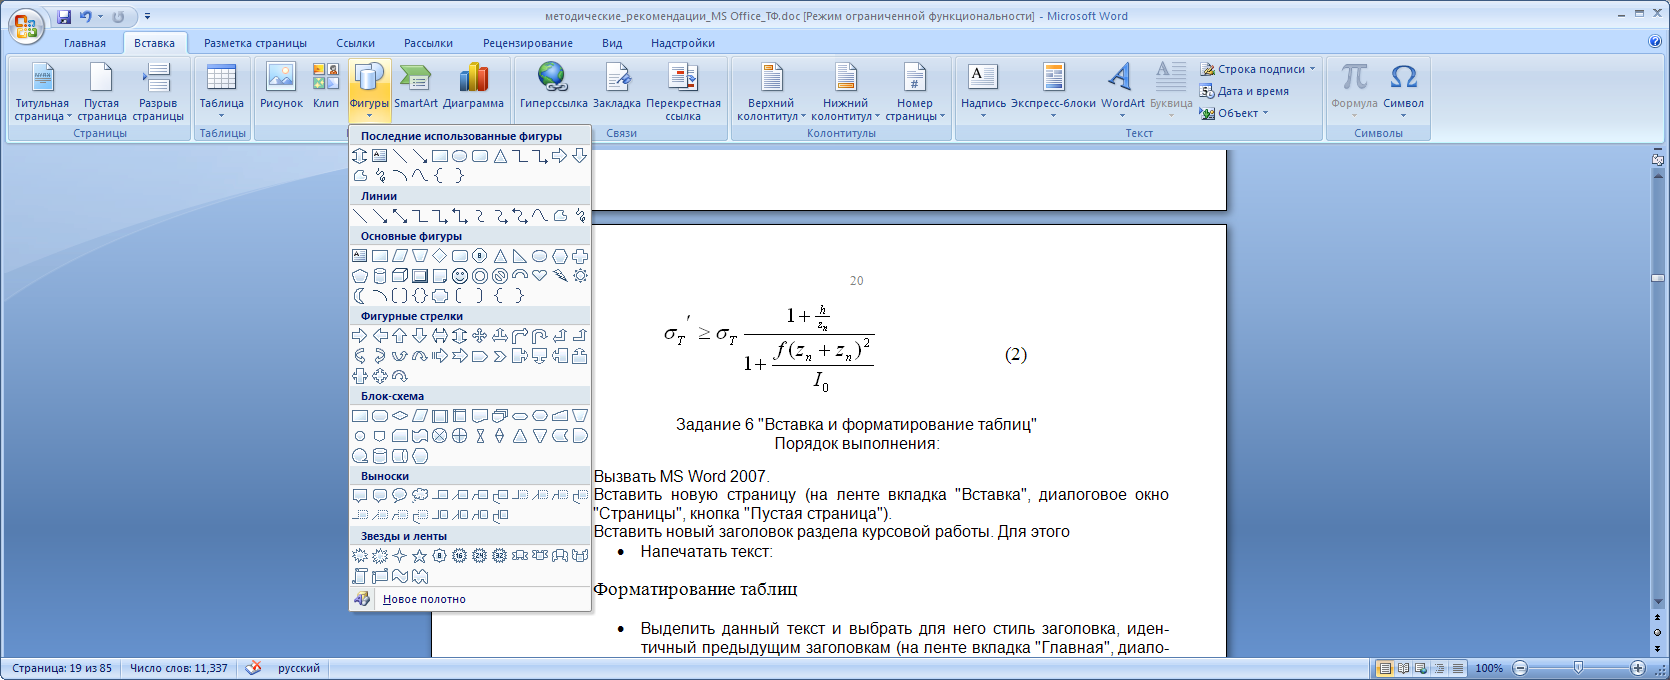Click the zoom out minus button
The width and height of the screenshot is (1670, 680).
coord(1520,668)
